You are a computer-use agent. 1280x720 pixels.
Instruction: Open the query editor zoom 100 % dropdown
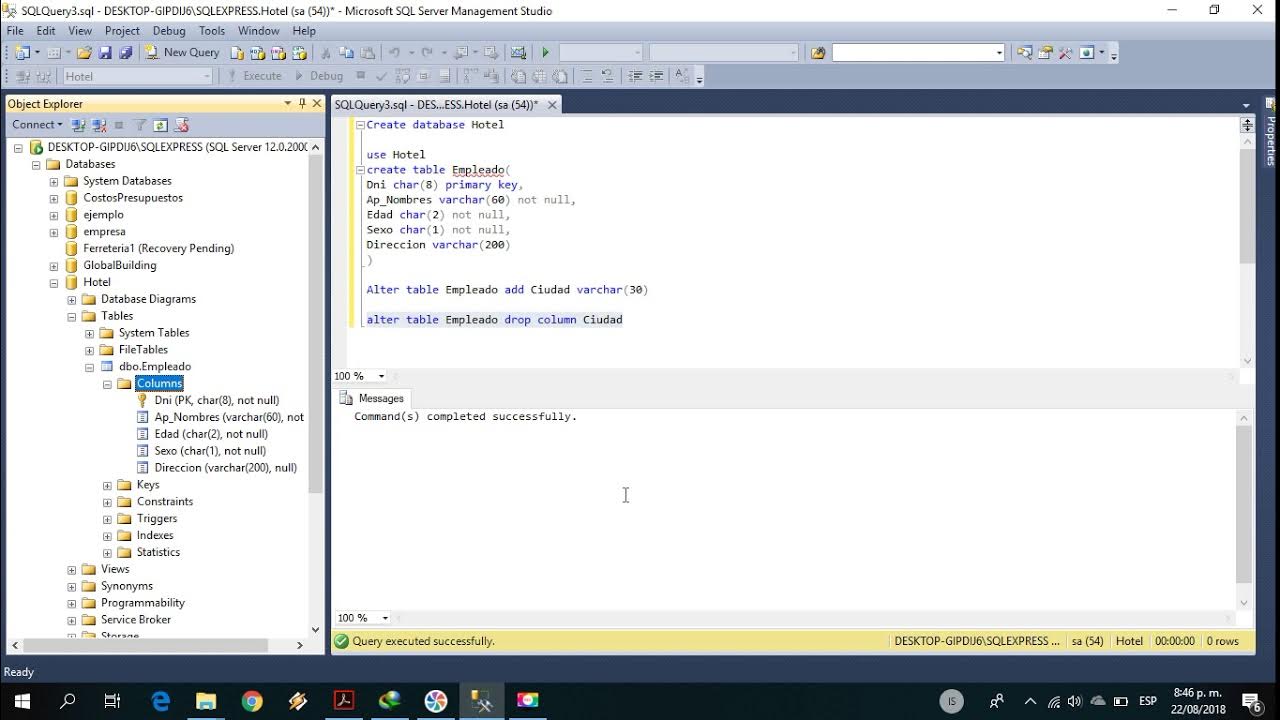[381, 376]
